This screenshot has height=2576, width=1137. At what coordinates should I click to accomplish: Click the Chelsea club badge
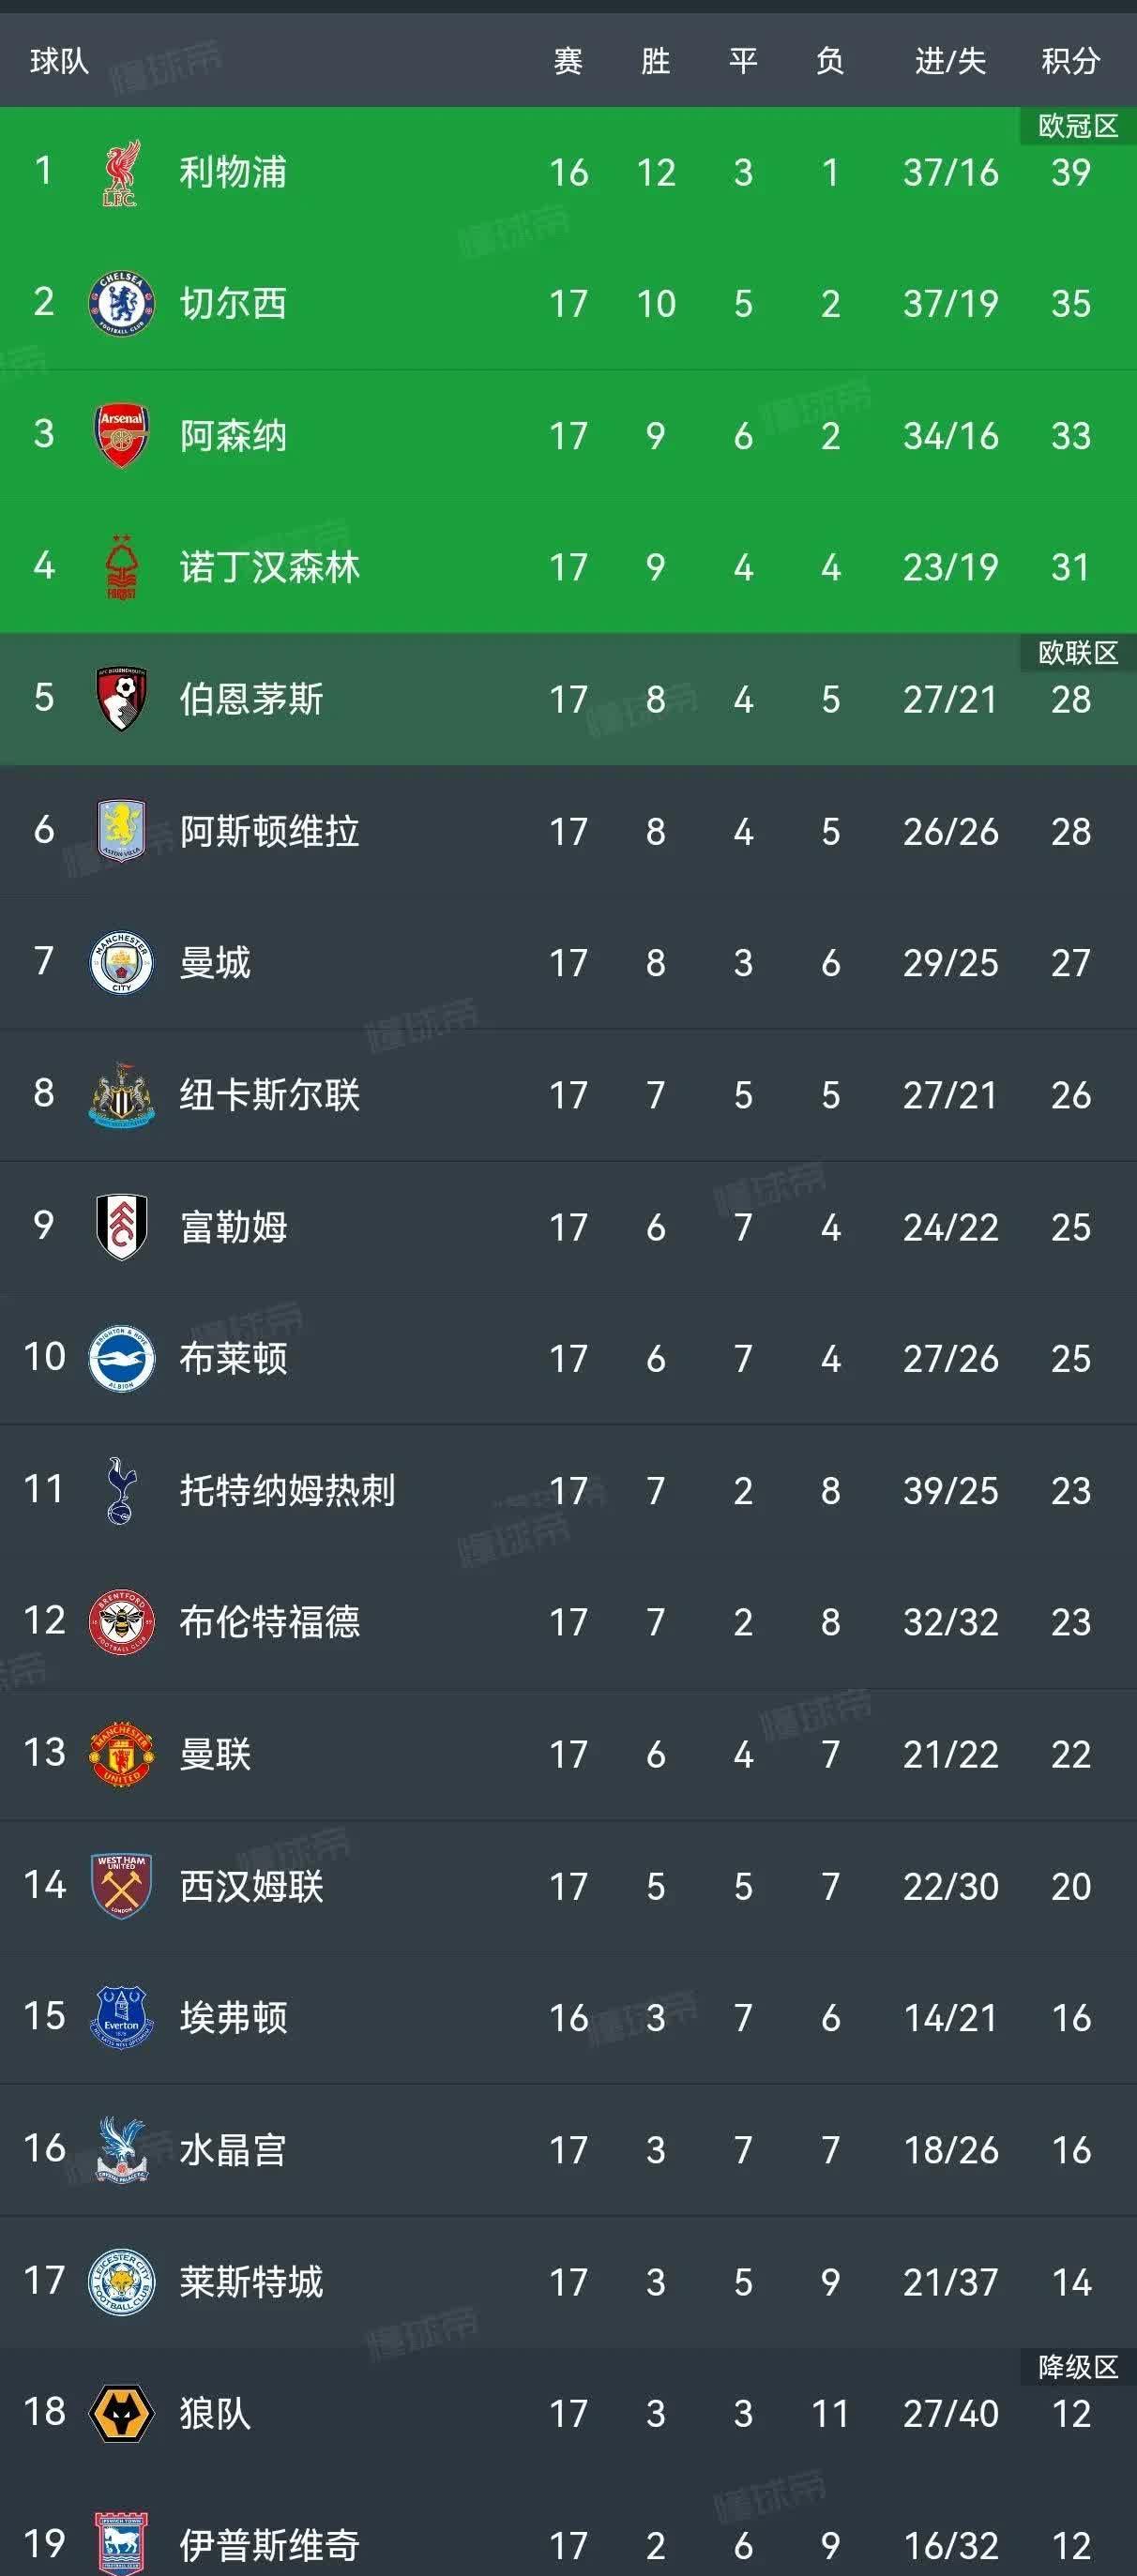click(120, 305)
